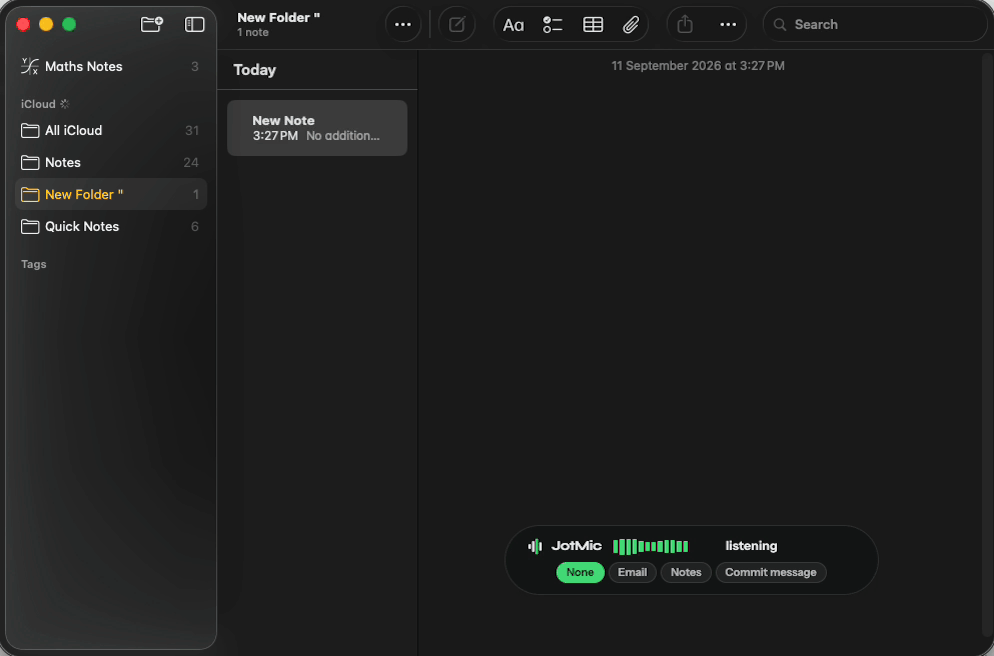The image size is (994, 656).
Task: Click the All iCloud folder icon
Action: pos(30,131)
